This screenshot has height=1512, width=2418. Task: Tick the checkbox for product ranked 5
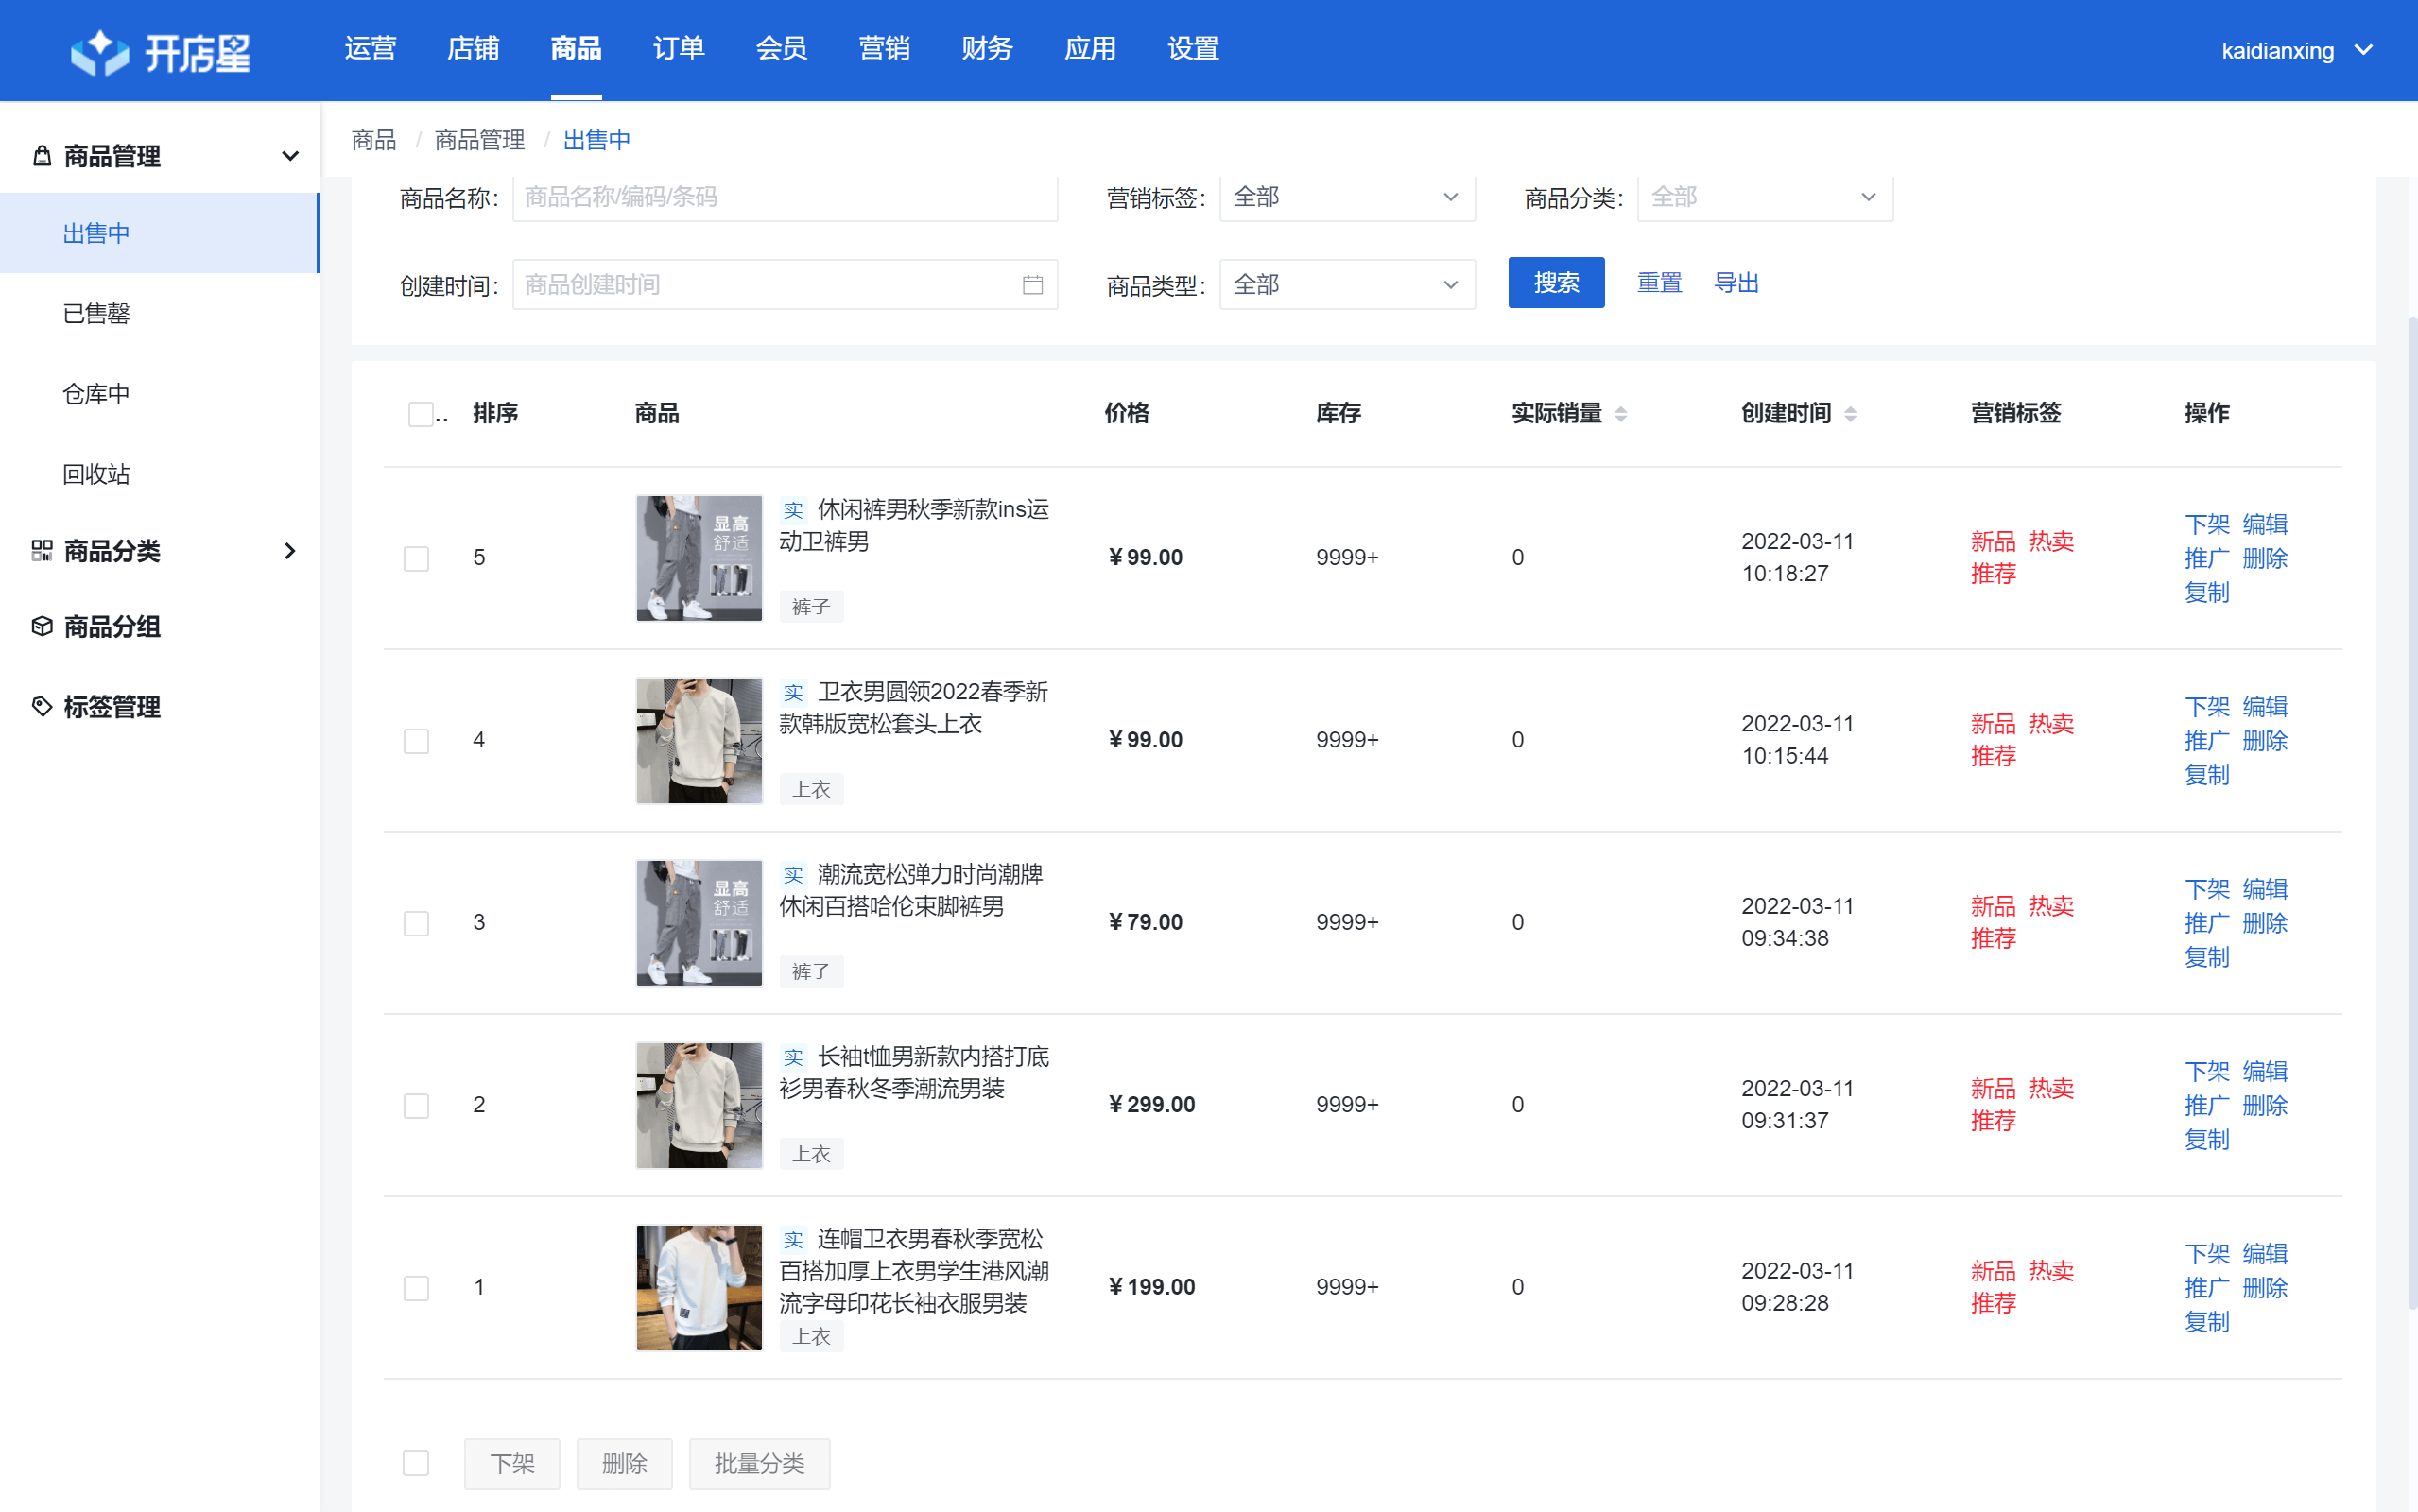tap(416, 558)
